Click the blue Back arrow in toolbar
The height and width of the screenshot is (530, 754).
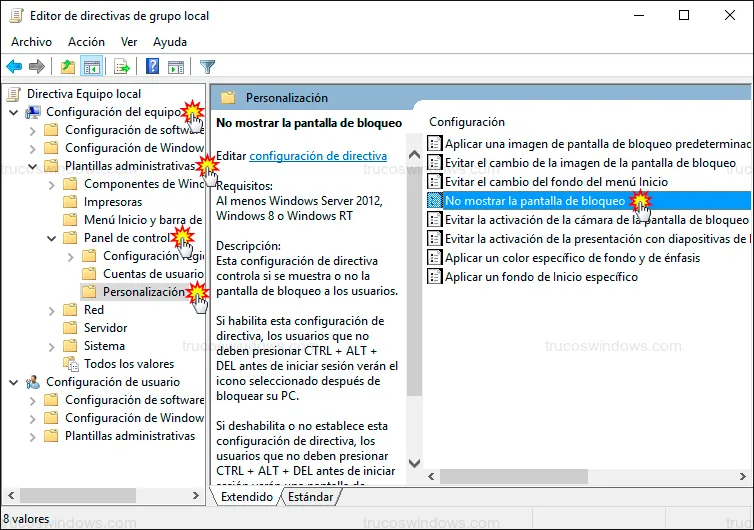click(x=14, y=67)
